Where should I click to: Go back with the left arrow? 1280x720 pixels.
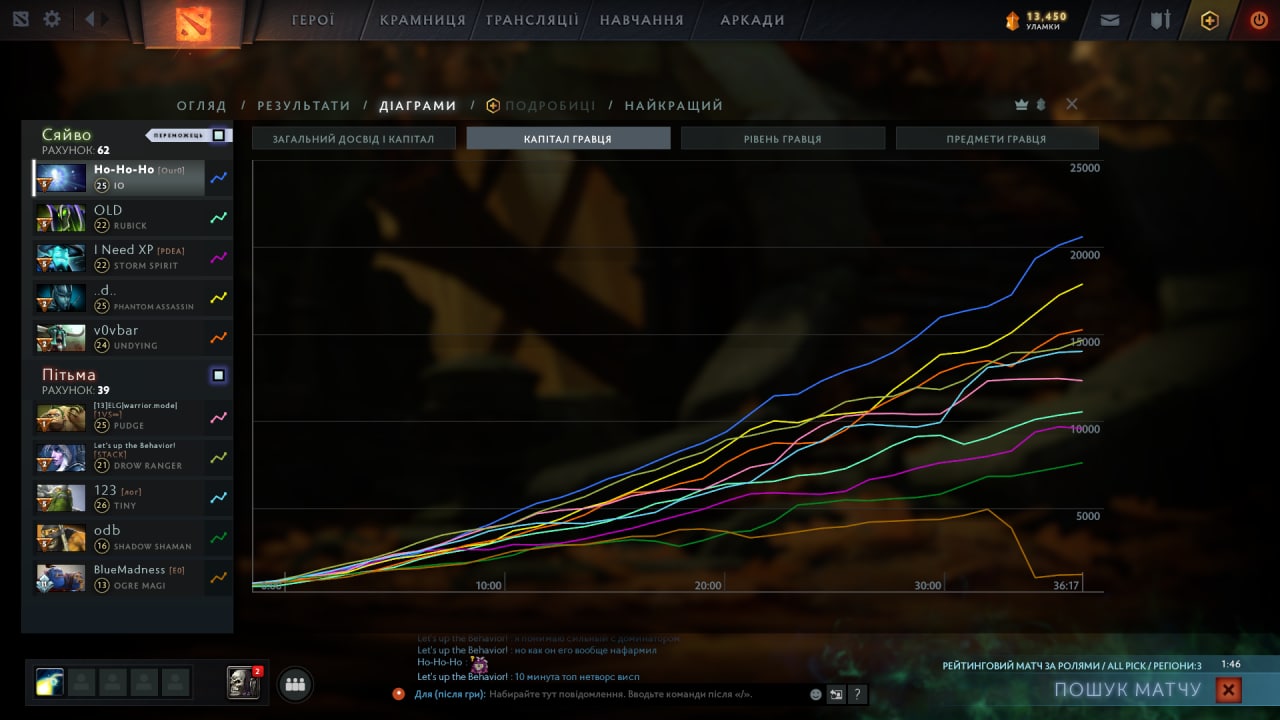[89, 19]
